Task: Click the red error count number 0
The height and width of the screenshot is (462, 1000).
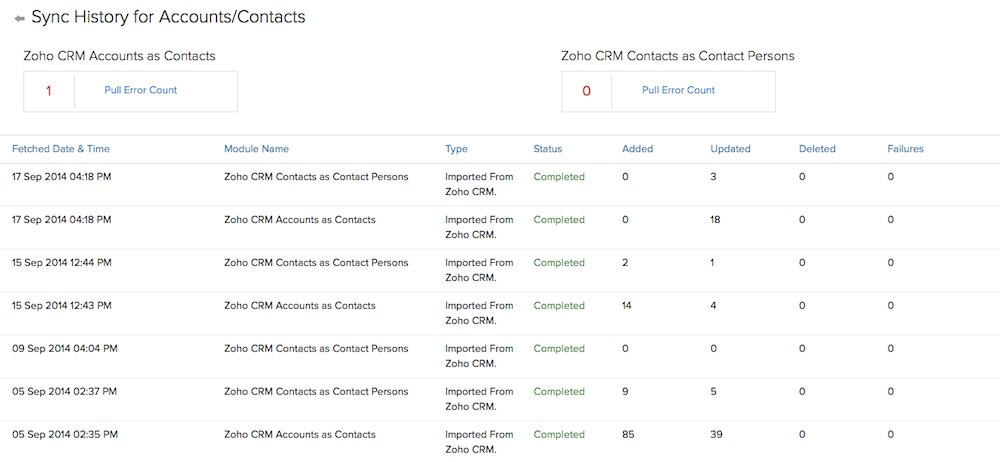Action: (586, 91)
